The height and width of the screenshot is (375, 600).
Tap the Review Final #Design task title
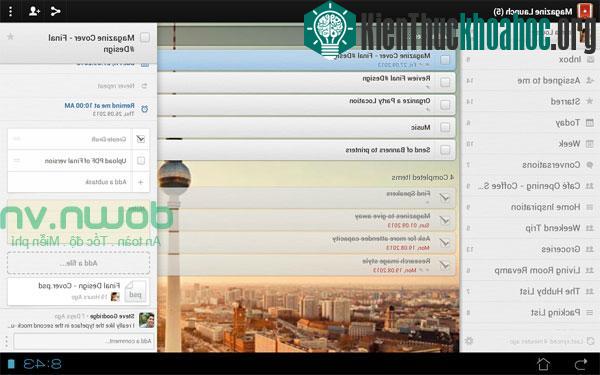[396, 78]
